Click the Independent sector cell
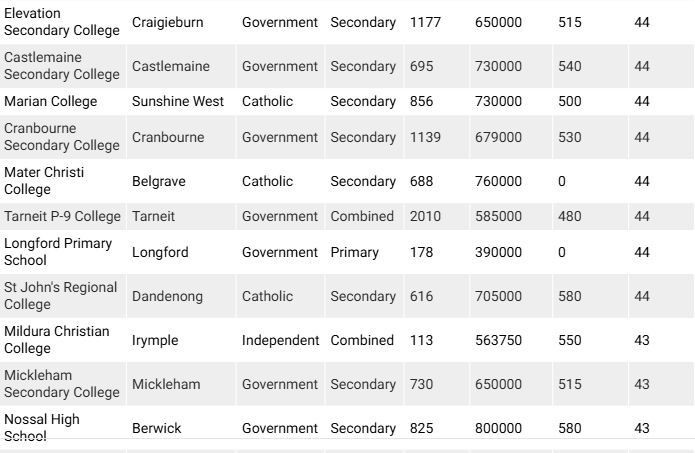The width and height of the screenshot is (695, 453). 281,340
